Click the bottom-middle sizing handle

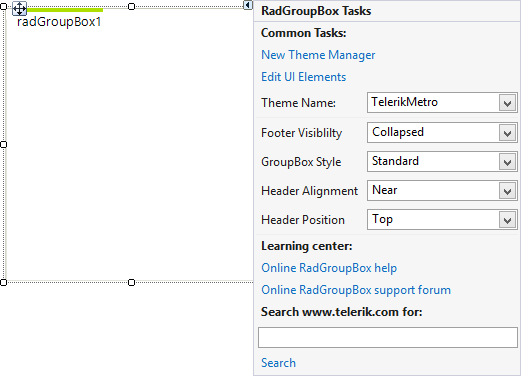click(132, 283)
